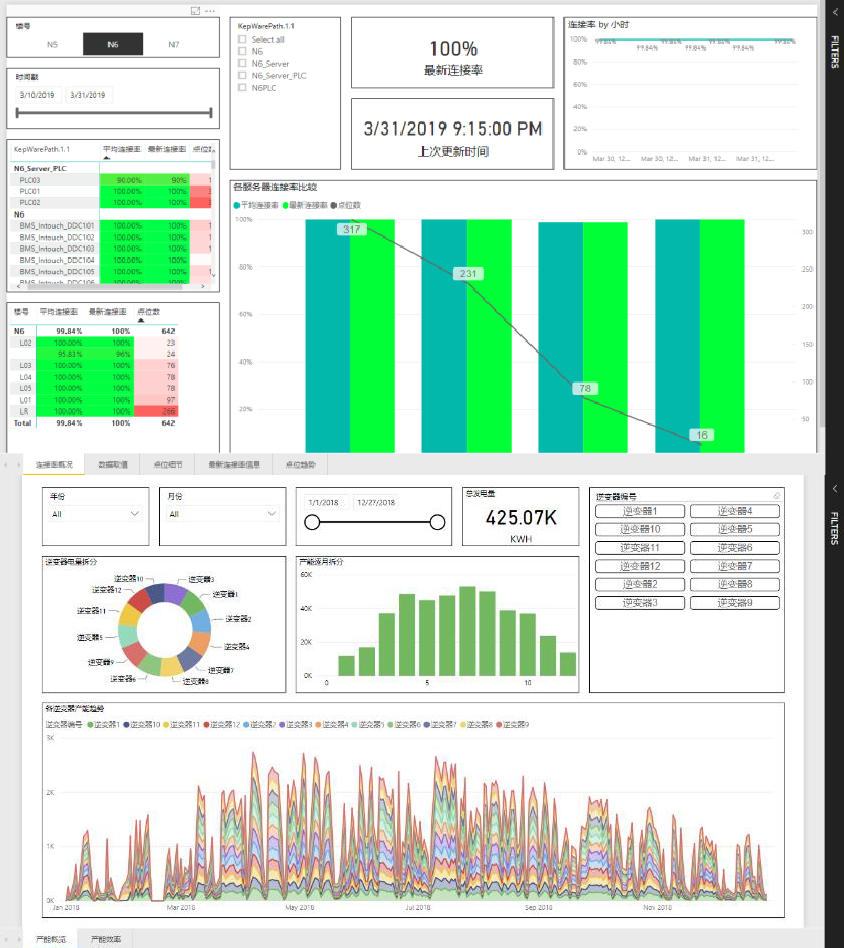This screenshot has height=948, width=844.
Task: Select the dark N6 slicer button
Action: [x=113, y=44]
